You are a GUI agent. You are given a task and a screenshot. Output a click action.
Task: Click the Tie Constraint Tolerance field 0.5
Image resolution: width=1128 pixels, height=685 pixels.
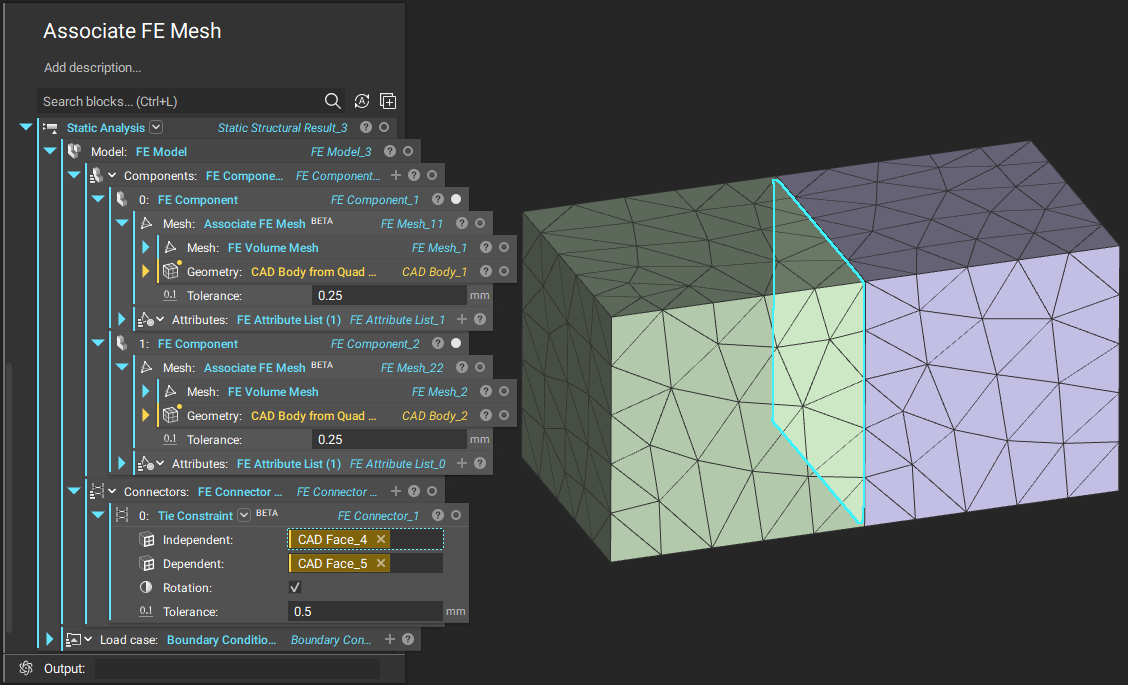(365, 612)
